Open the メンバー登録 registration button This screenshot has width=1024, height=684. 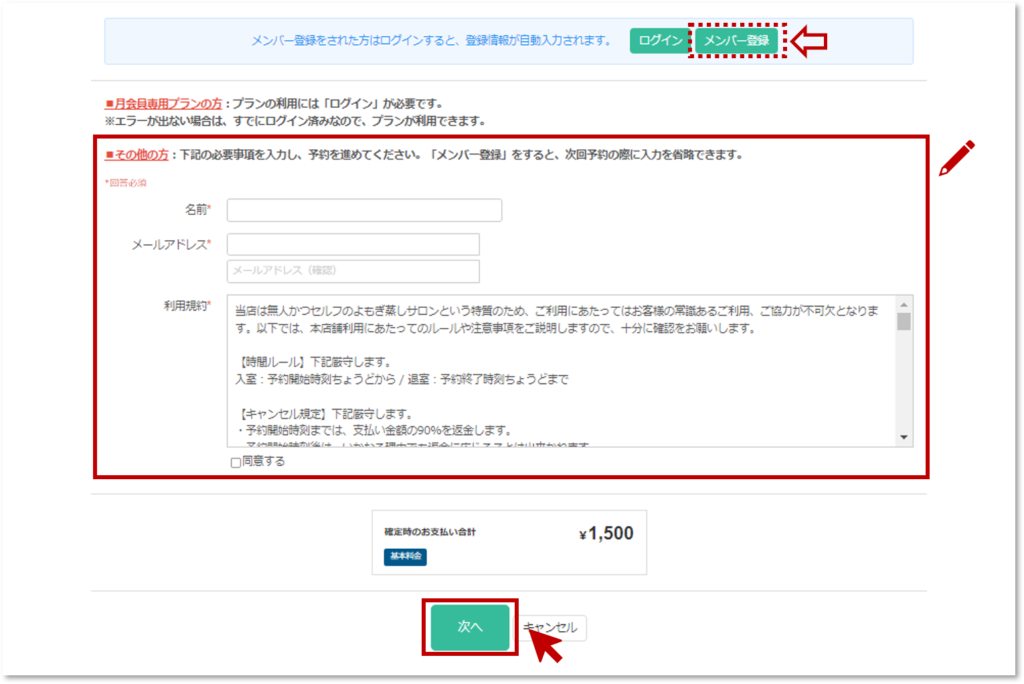(x=737, y=41)
